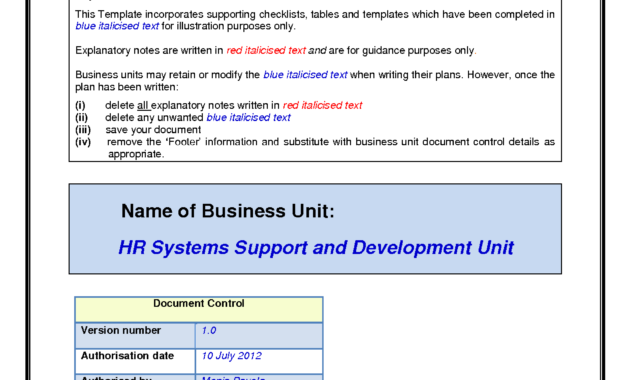This screenshot has width=630, height=380.
Task: Click list item (iii) 'save your document'
Action: [138, 130]
